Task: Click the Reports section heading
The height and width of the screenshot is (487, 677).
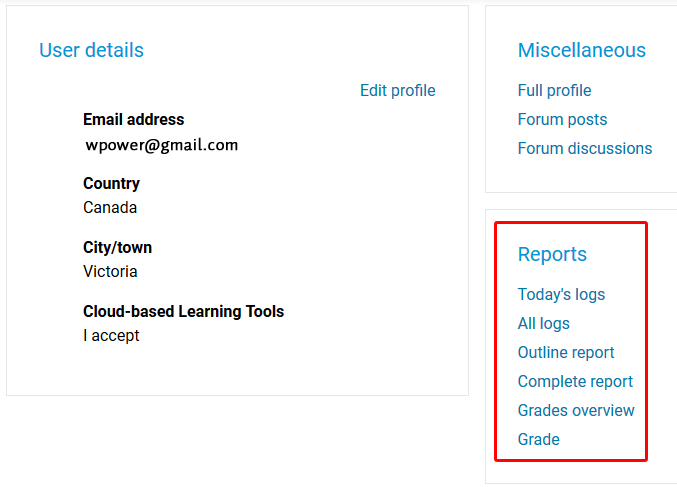Action: pos(552,254)
